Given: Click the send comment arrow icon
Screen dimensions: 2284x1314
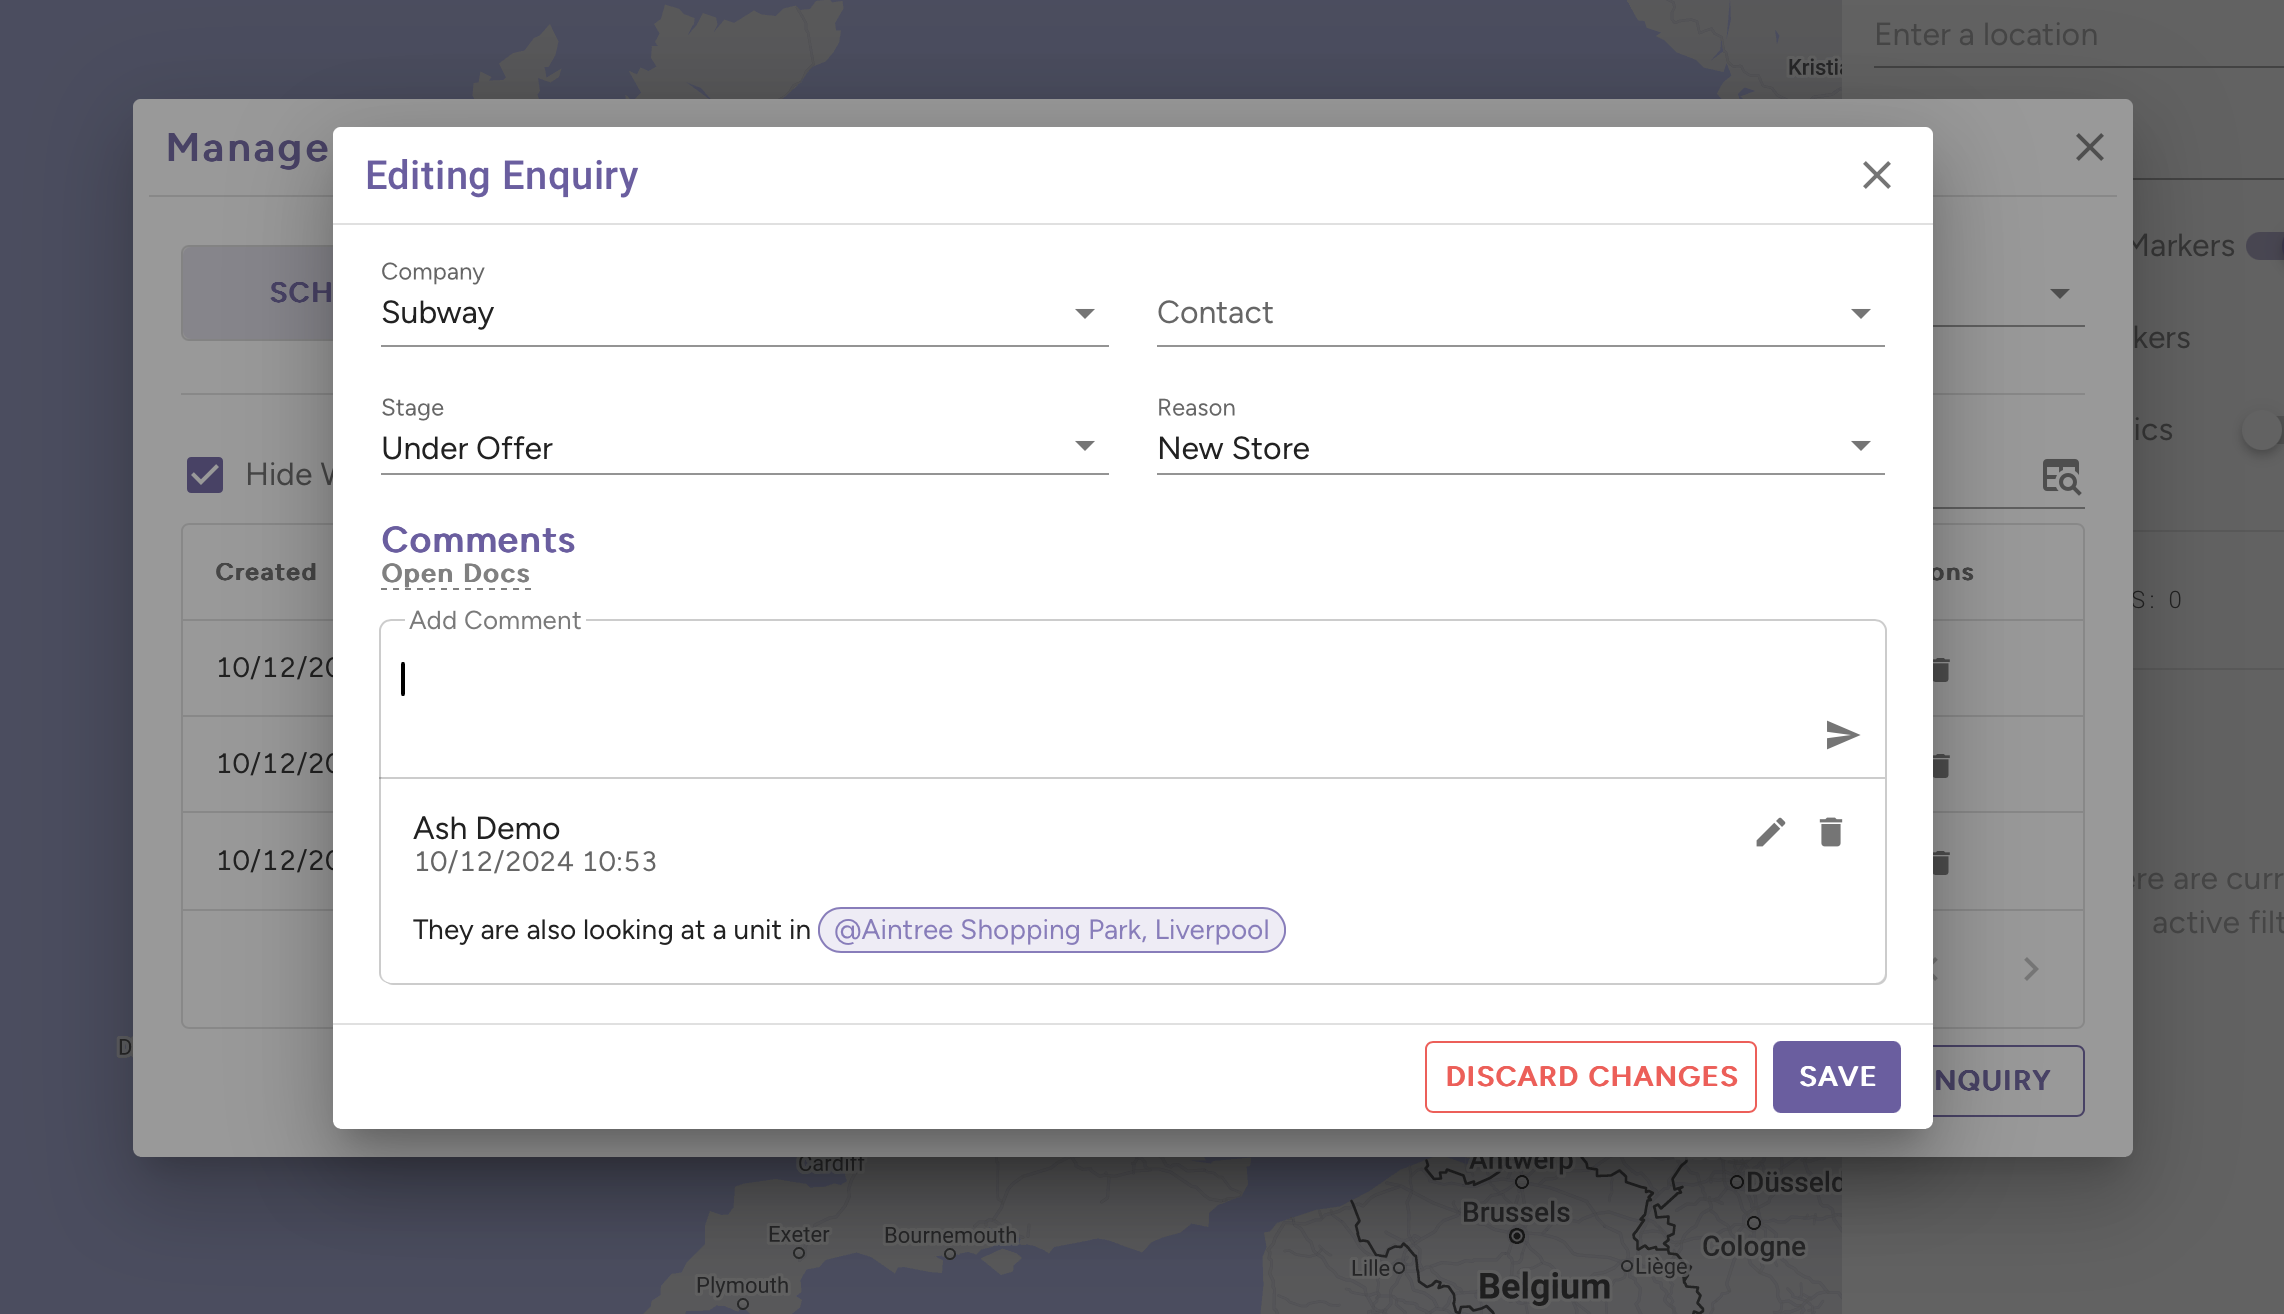Looking at the screenshot, I should click(x=1841, y=735).
